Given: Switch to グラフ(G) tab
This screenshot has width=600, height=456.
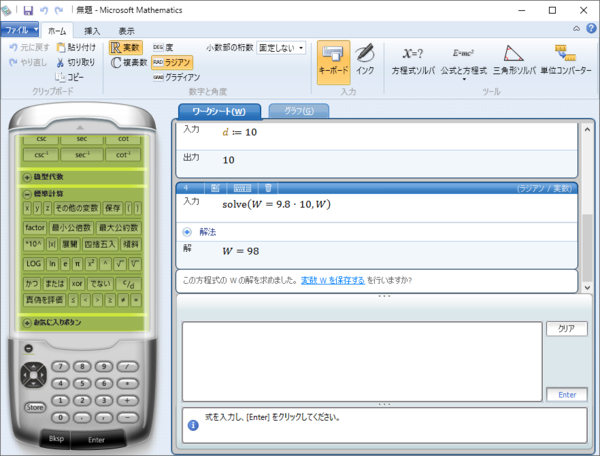Looking at the screenshot, I should (299, 111).
